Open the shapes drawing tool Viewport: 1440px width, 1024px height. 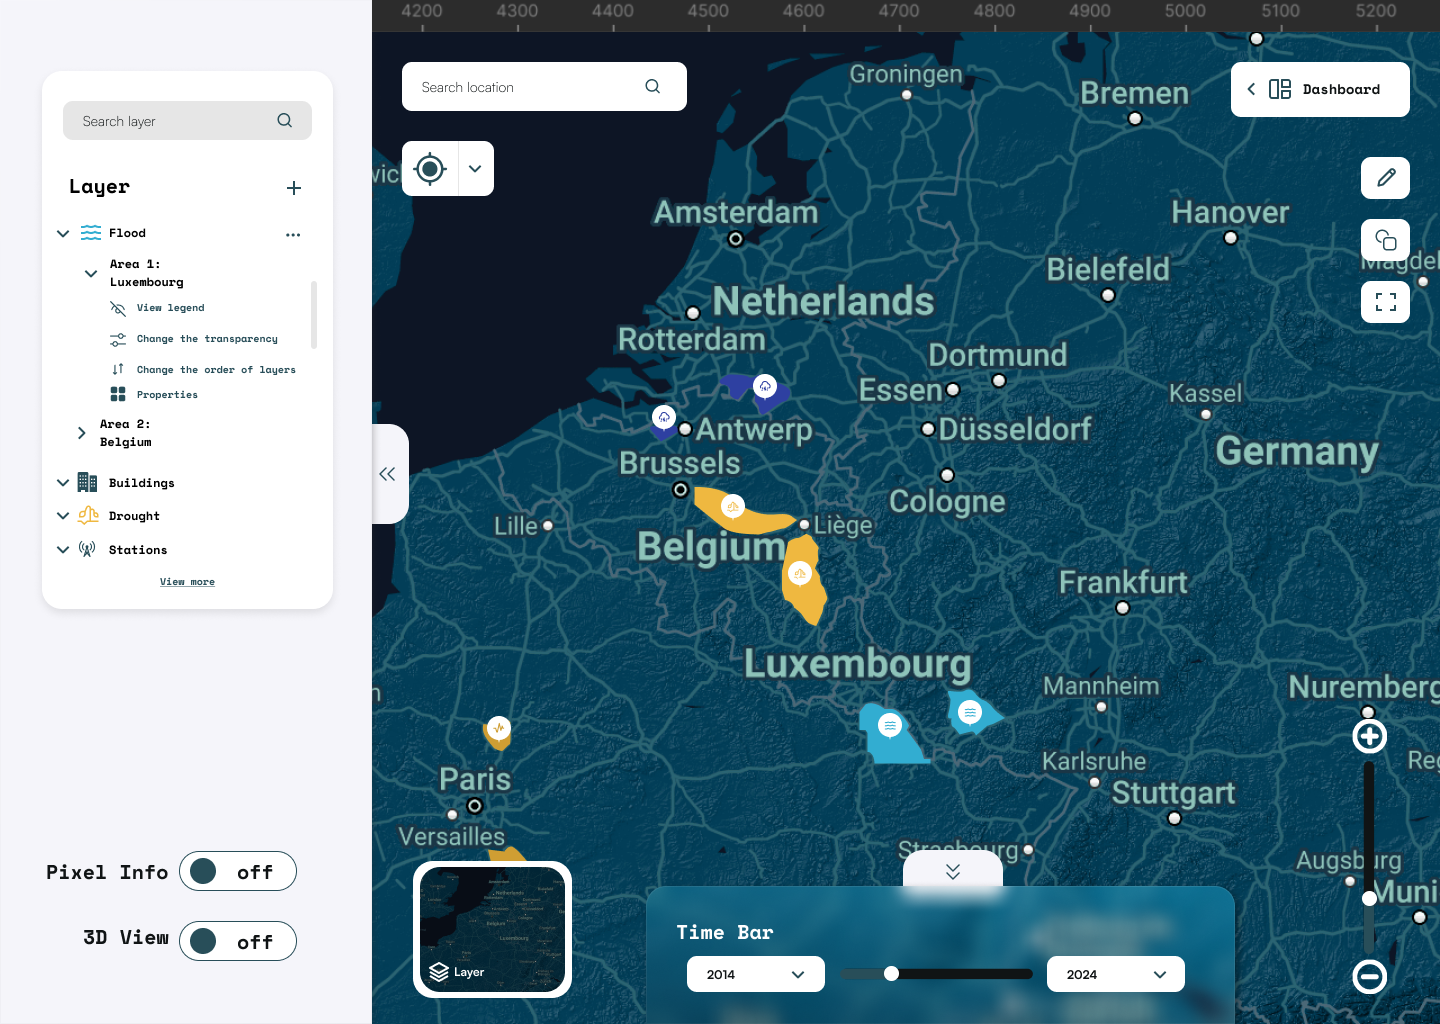pyautogui.click(x=1386, y=240)
